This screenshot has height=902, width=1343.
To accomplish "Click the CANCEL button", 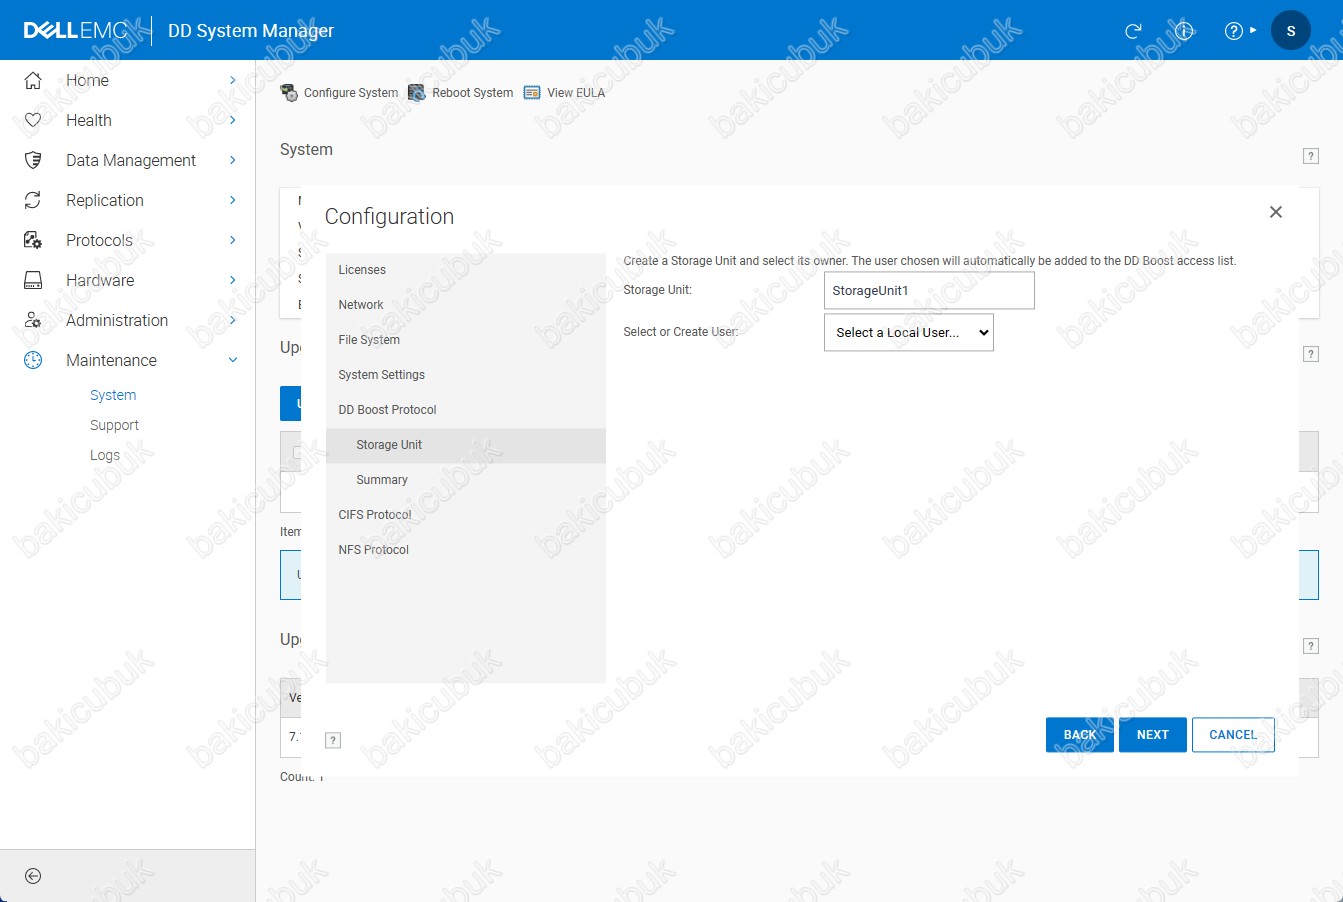I will 1233,735.
